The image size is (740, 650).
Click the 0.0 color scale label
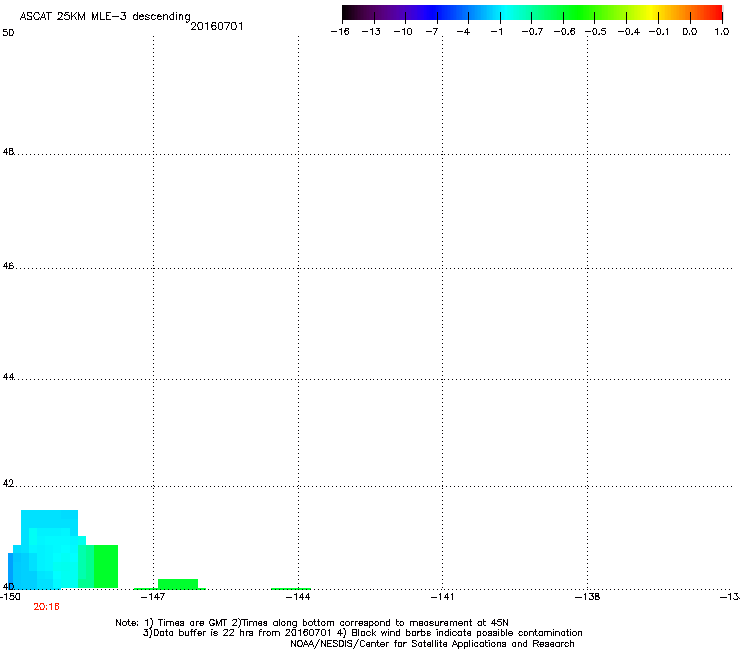pos(690,32)
